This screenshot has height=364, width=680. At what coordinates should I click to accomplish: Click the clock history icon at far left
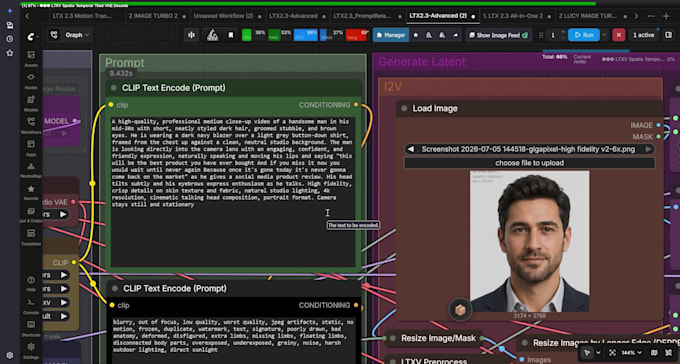10,39
